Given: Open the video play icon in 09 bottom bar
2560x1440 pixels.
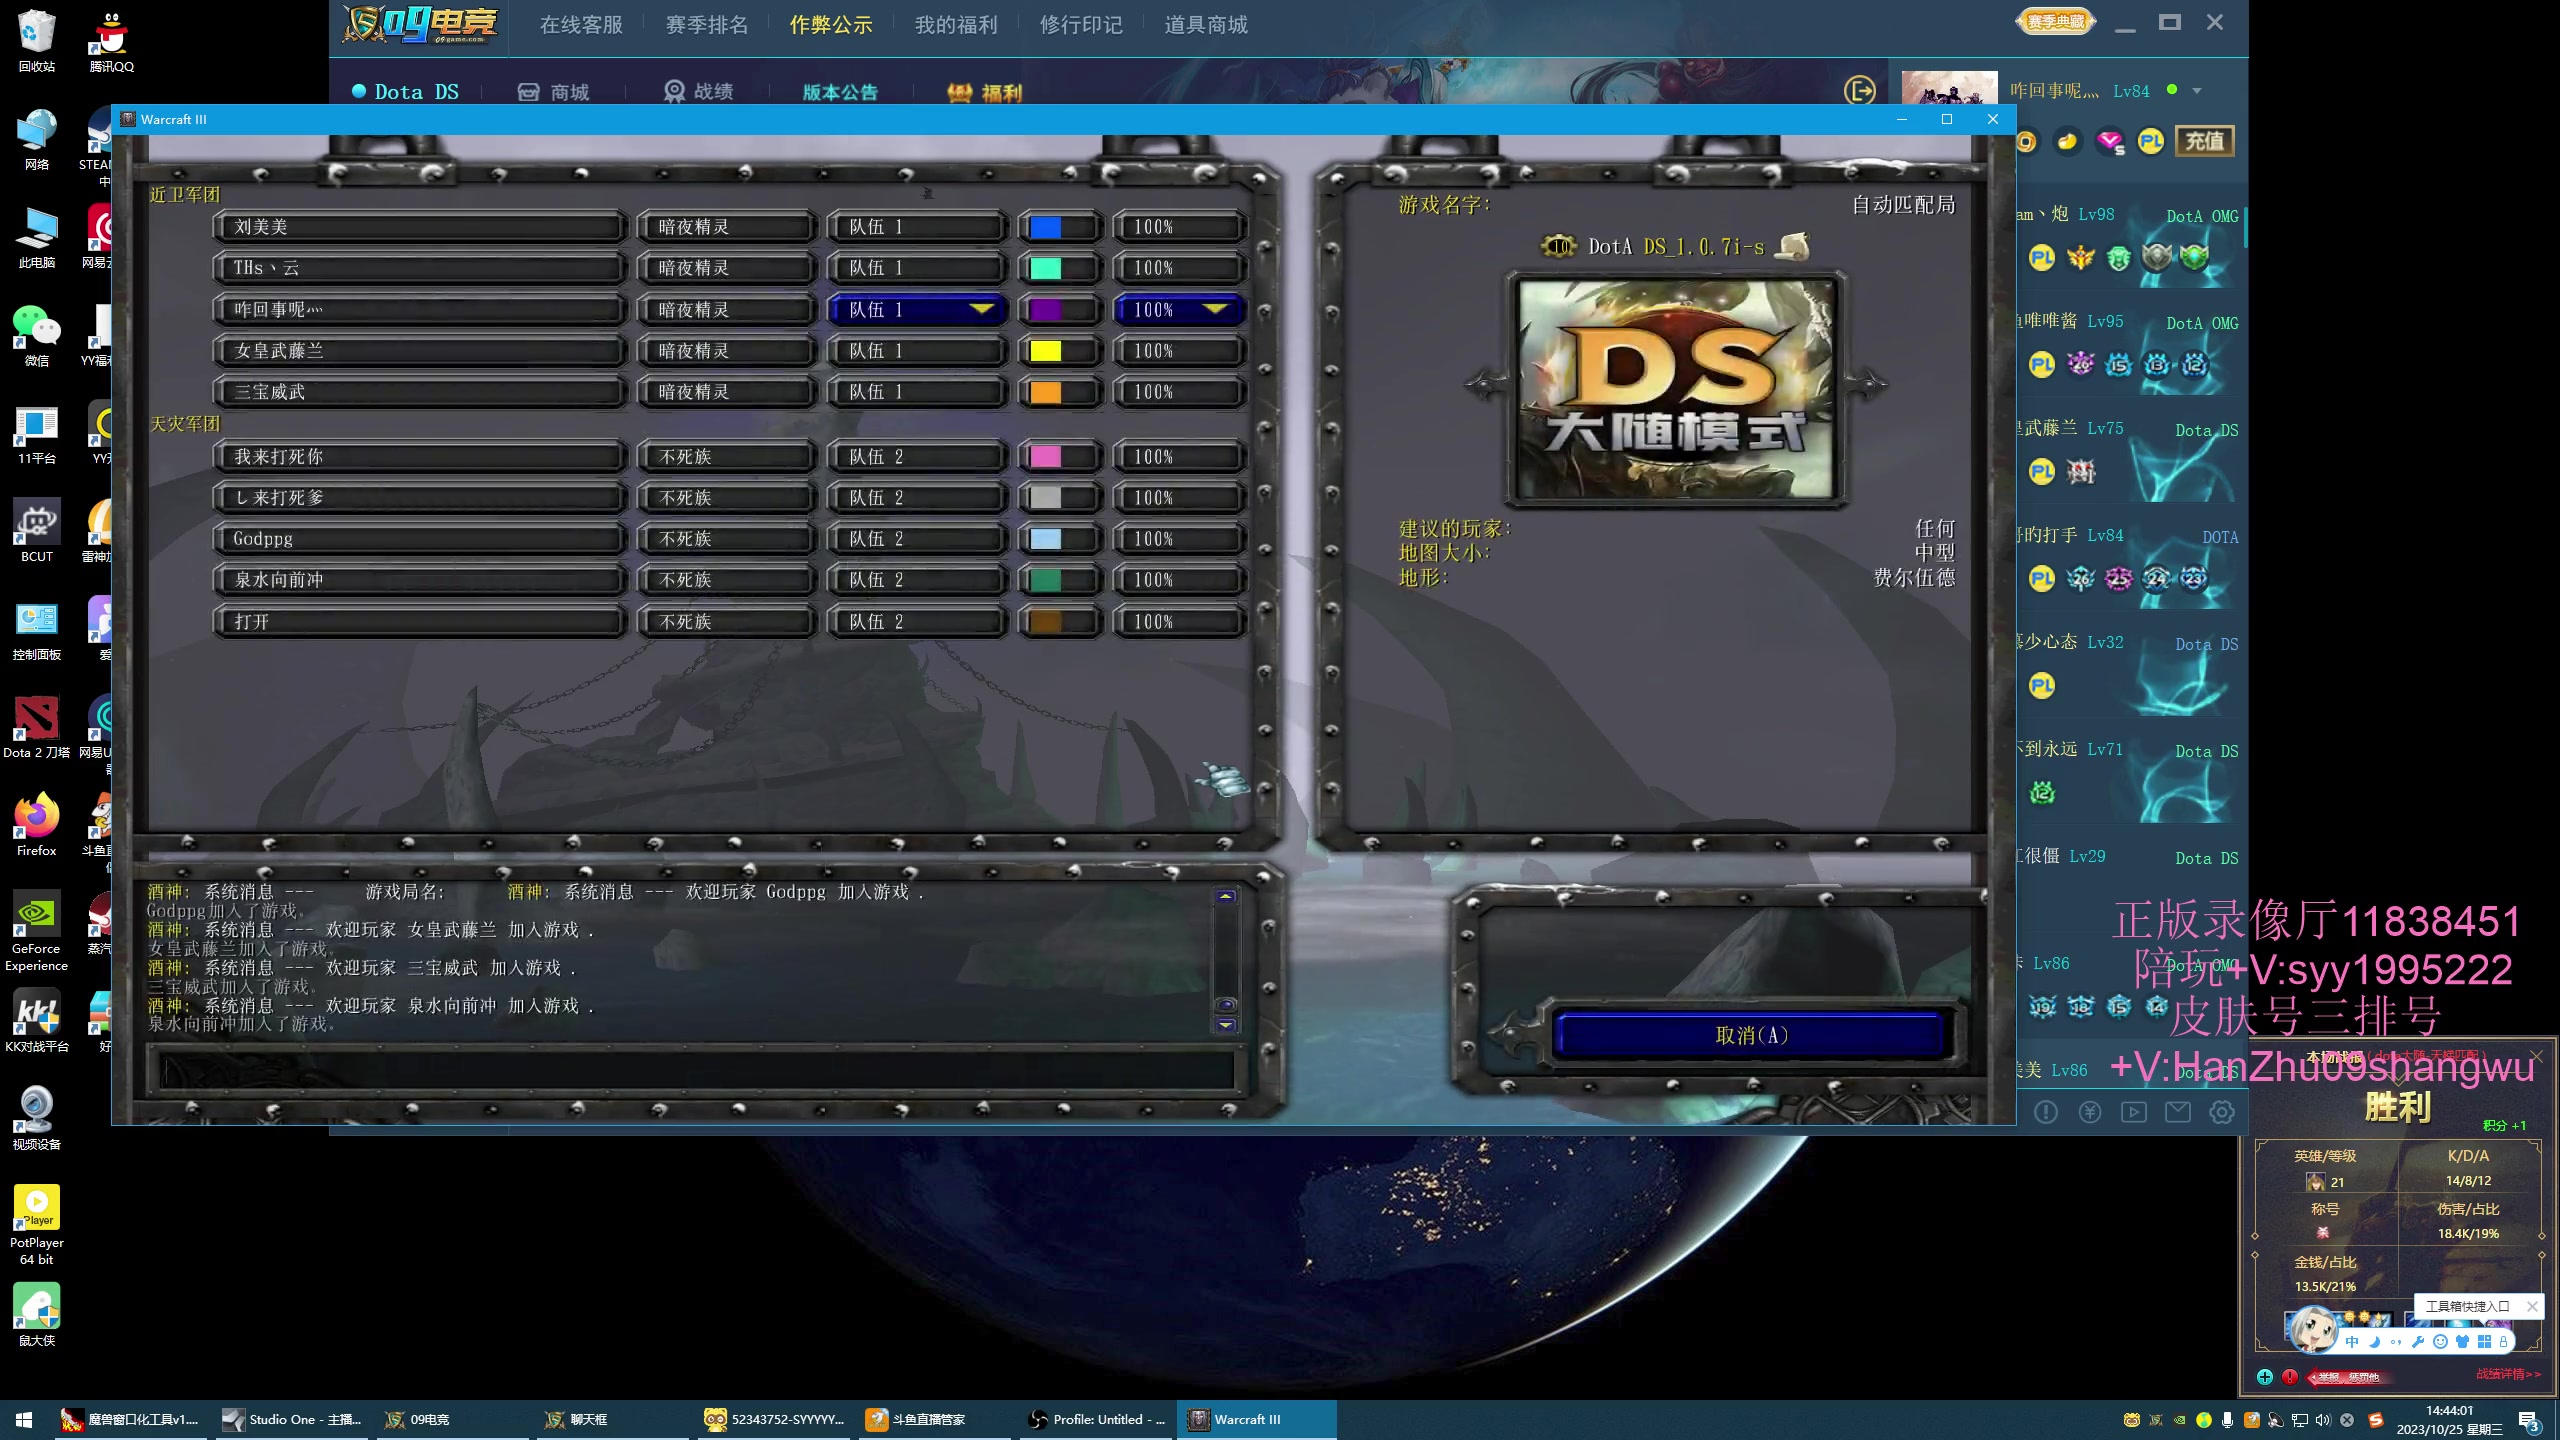Looking at the screenshot, I should [2134, 1112].
